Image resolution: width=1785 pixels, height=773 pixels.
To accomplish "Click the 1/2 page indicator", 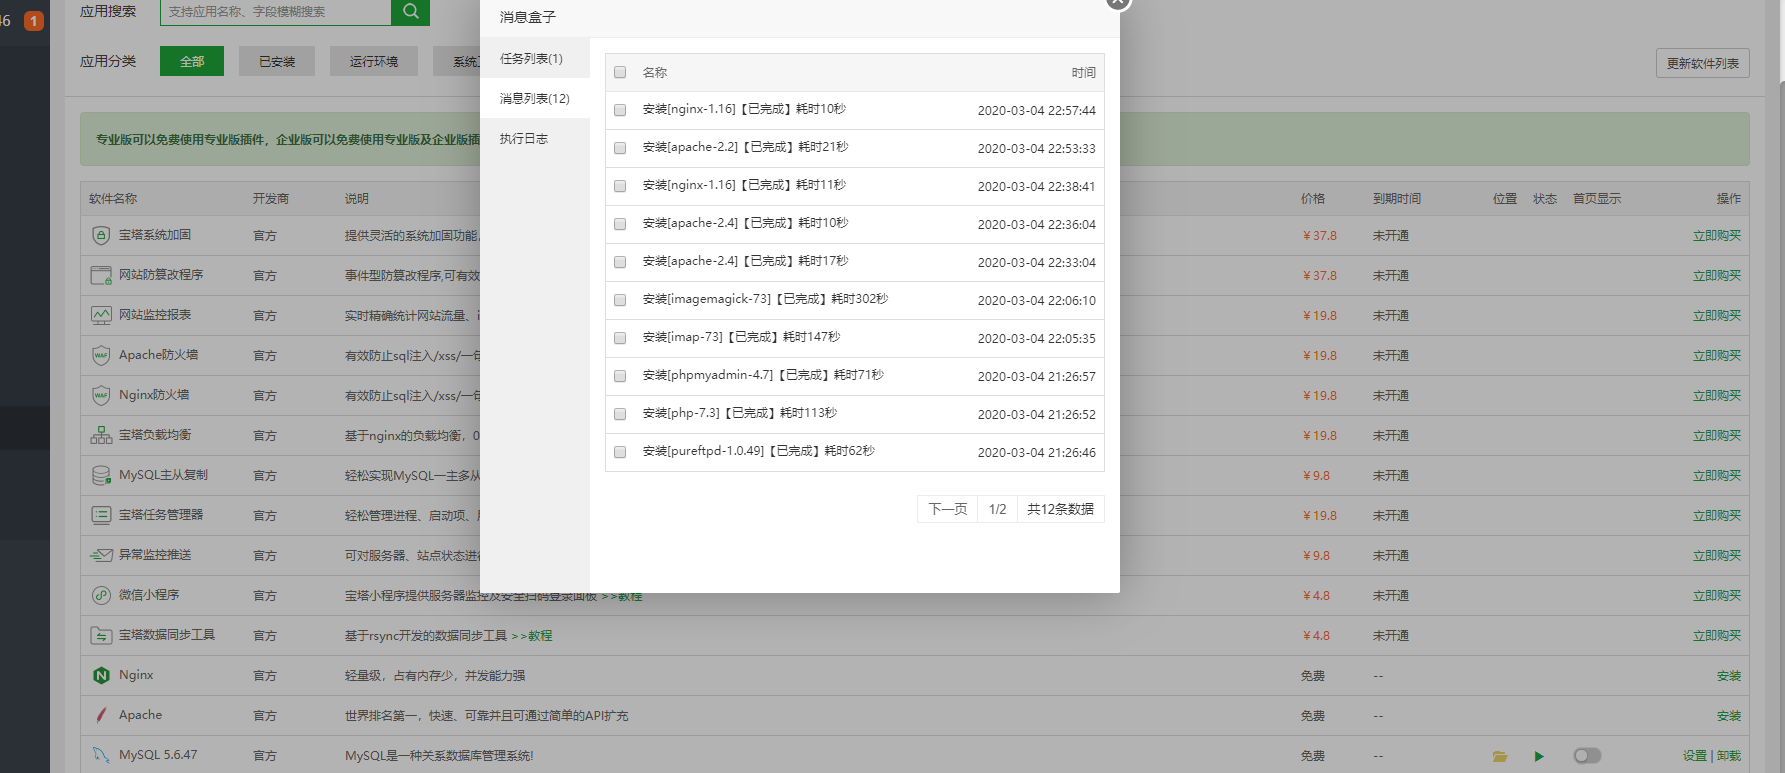I will (x=998, y=509).
